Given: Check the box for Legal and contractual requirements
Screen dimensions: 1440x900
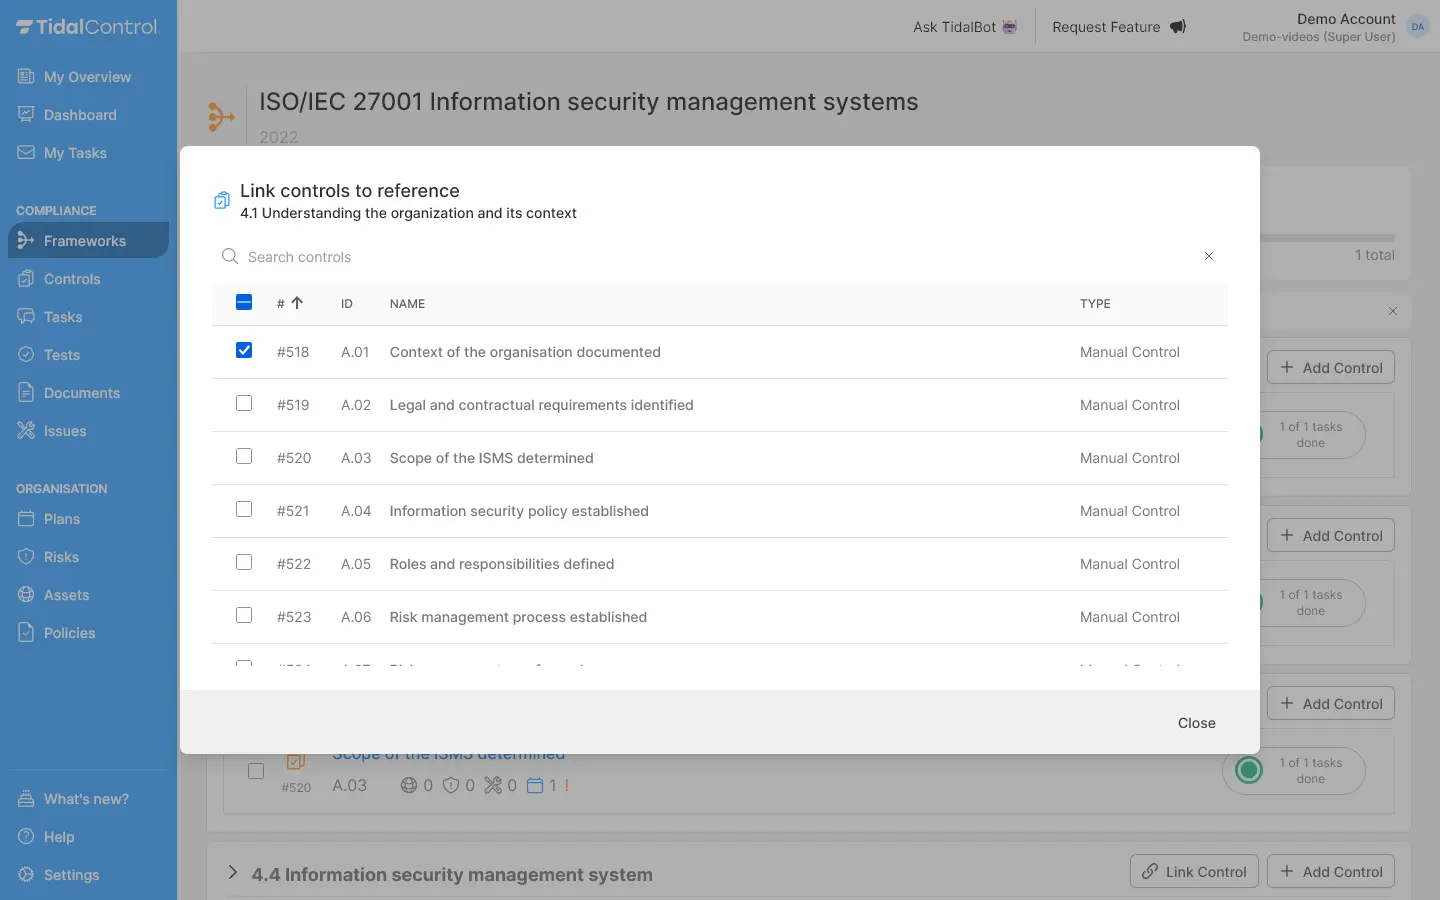Looking at the screenshot, I should 244,404.
